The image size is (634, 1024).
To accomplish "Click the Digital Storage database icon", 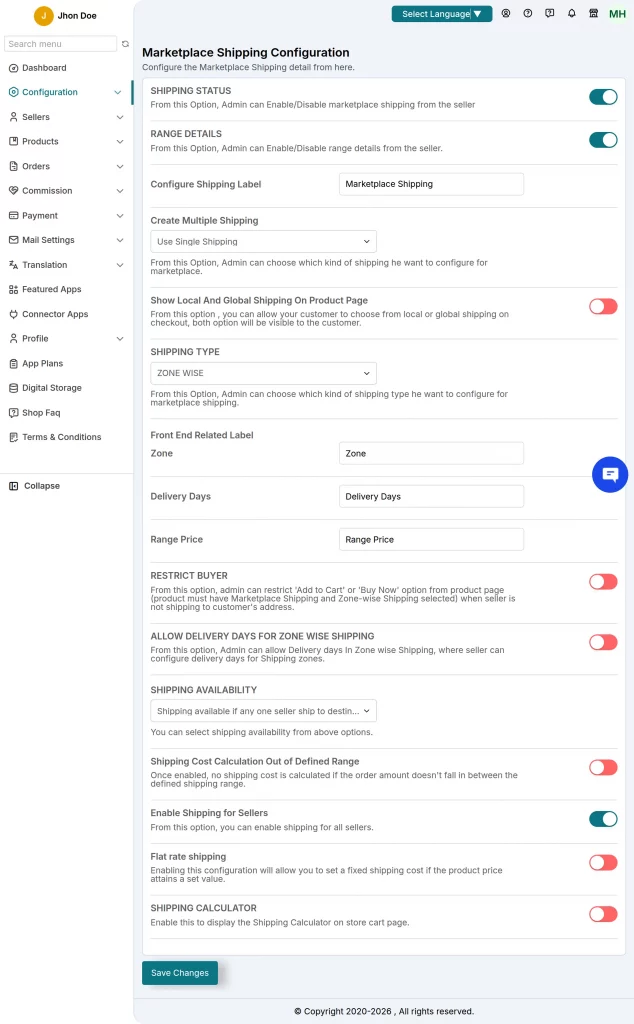I will point(13,388).
